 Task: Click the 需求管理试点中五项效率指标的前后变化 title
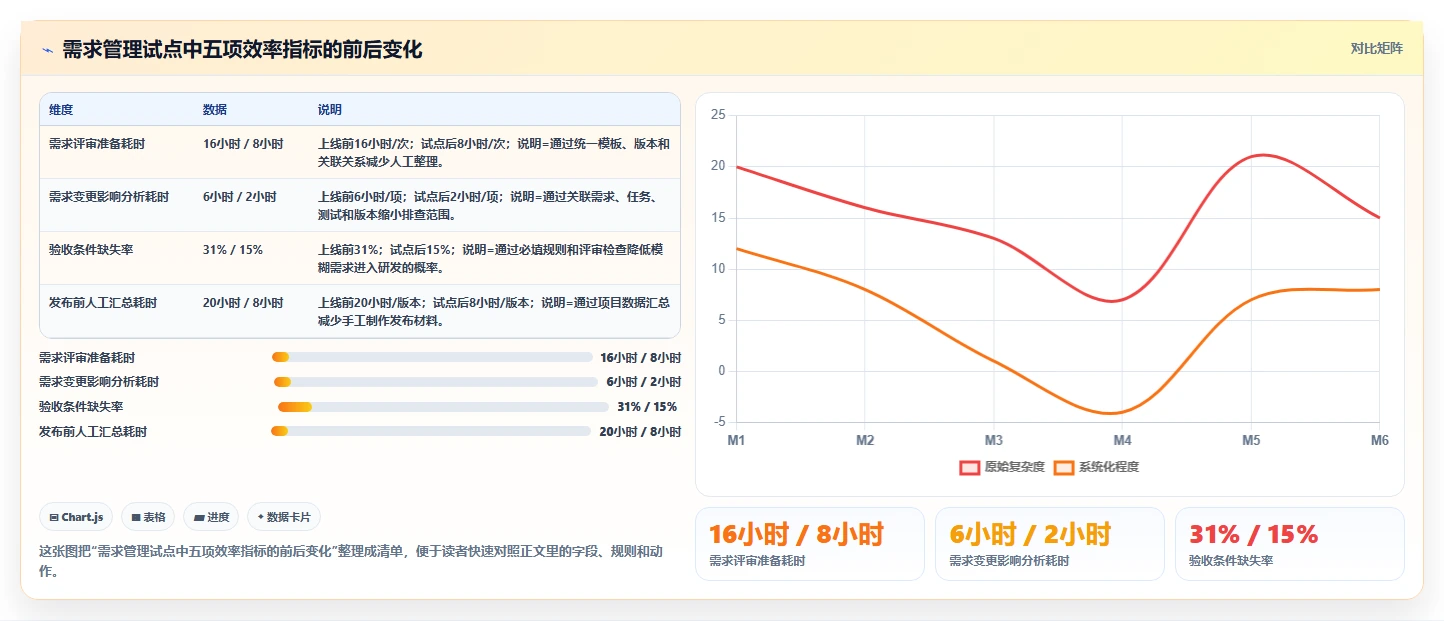coord(242,50)
